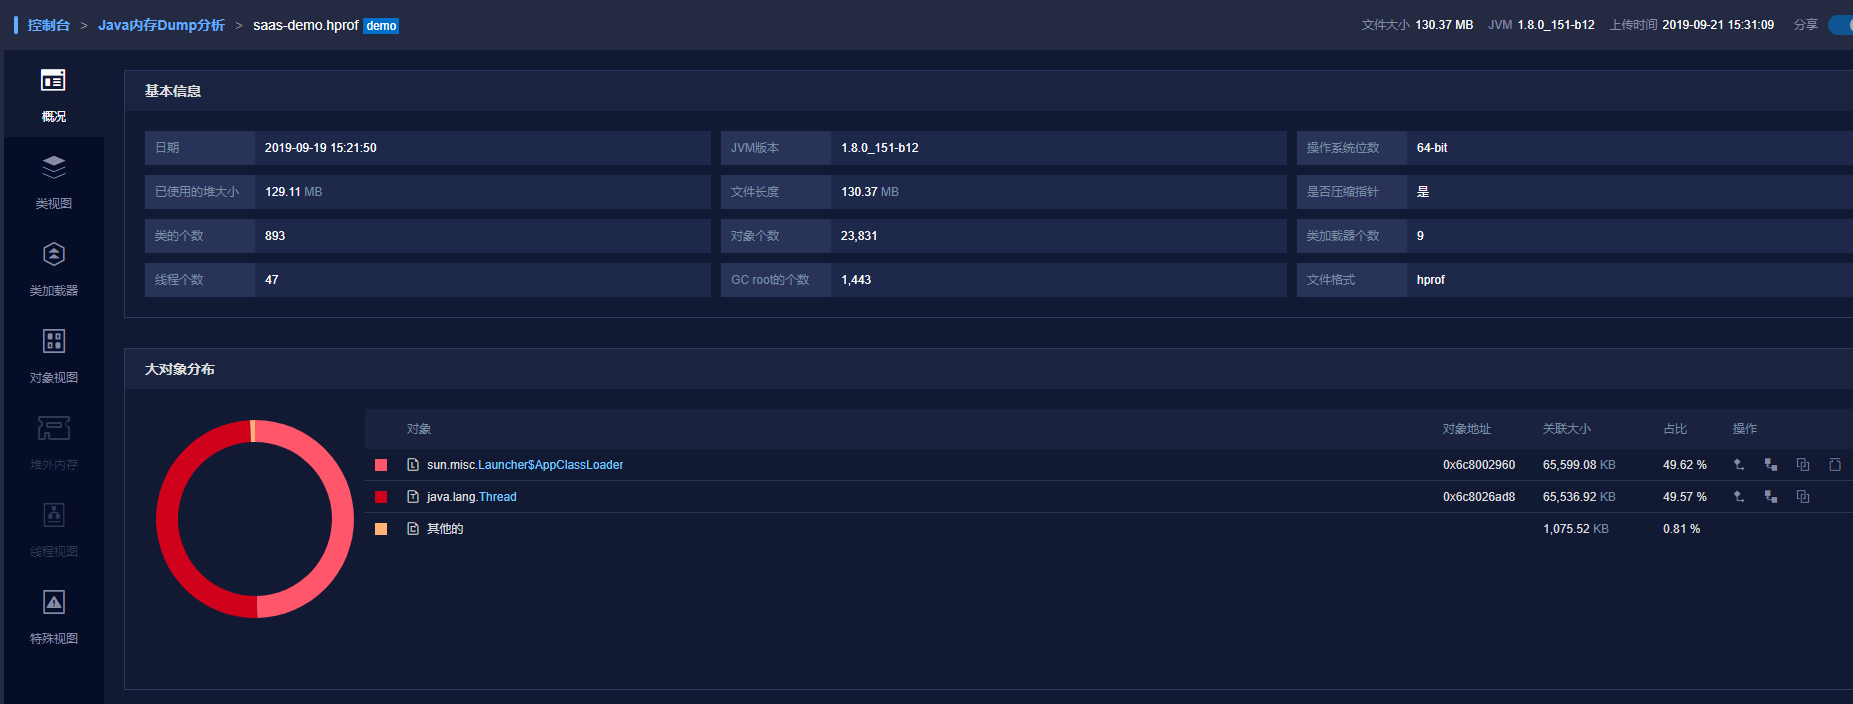Viewport: 1853px width, 704px height.
Task: Click class count value 893
Action: pyautogui.click(x=275, y=236)
